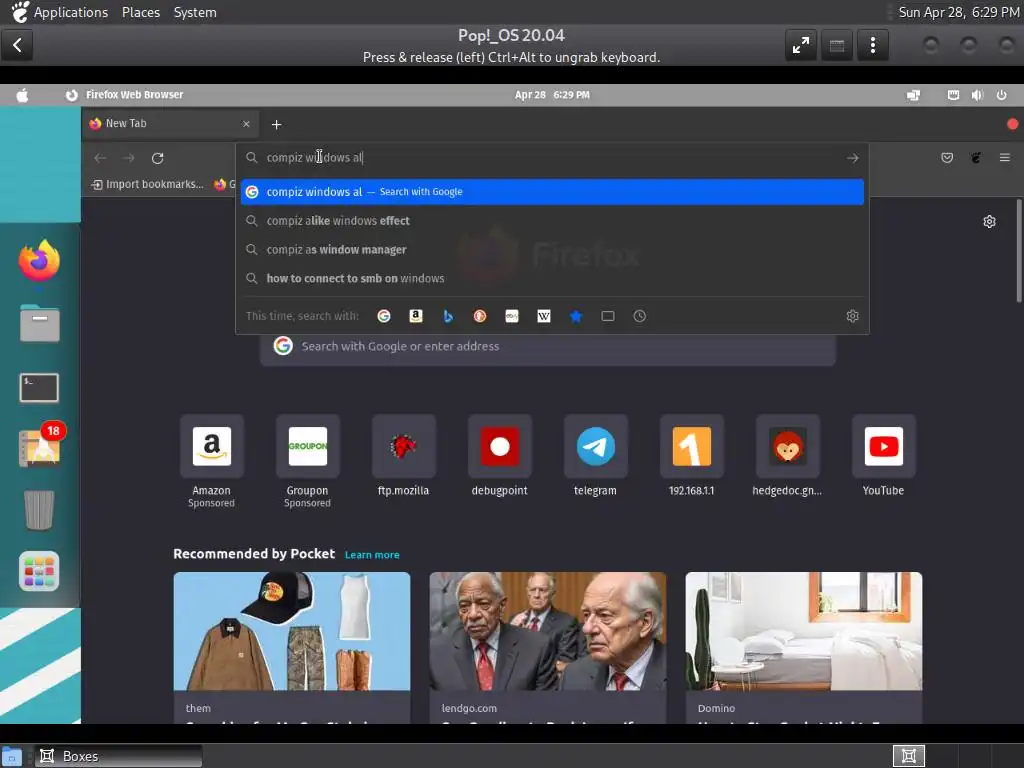Click the address bar text field

tap(552, 158)
